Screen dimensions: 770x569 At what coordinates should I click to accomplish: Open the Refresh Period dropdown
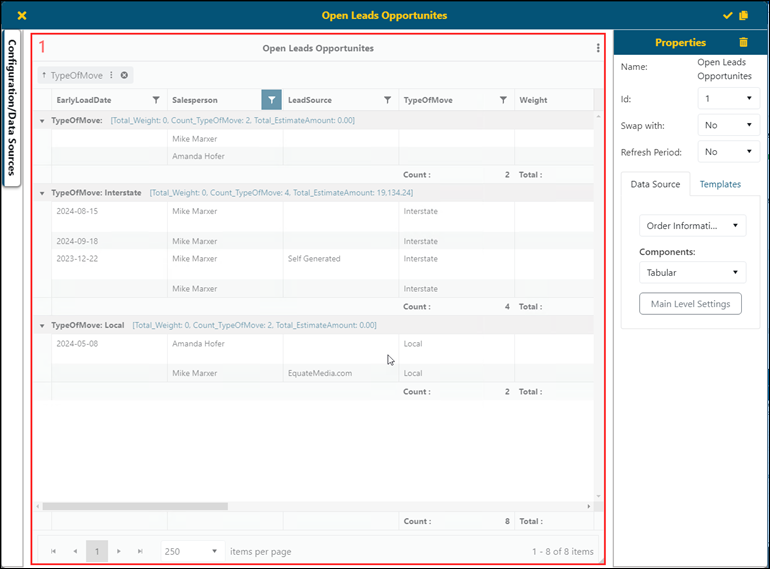point(728,152)
